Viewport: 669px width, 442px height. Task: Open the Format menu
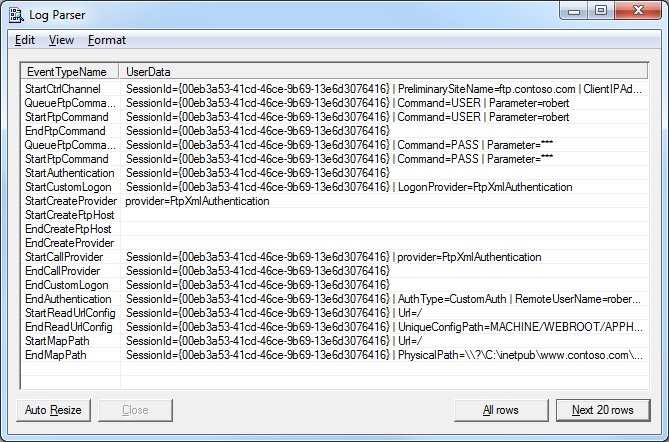107,40
